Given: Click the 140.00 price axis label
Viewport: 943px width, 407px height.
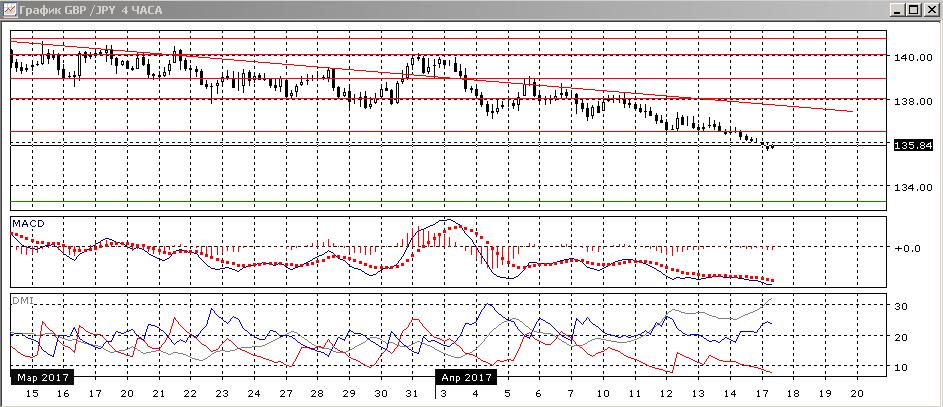Looking at the screenshot, I should tap(912, 58).
